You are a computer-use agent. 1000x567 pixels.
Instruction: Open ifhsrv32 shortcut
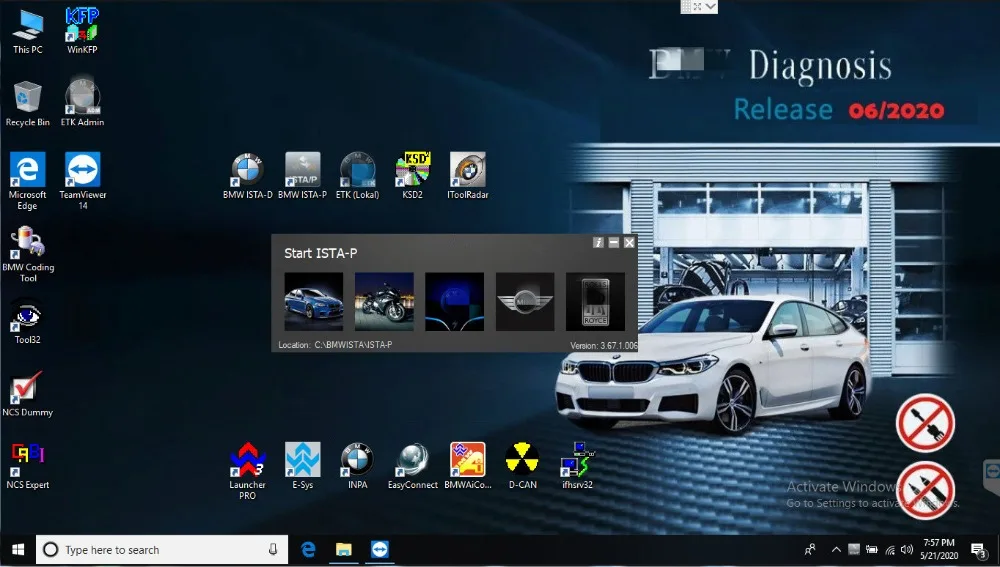pos(578,466)
